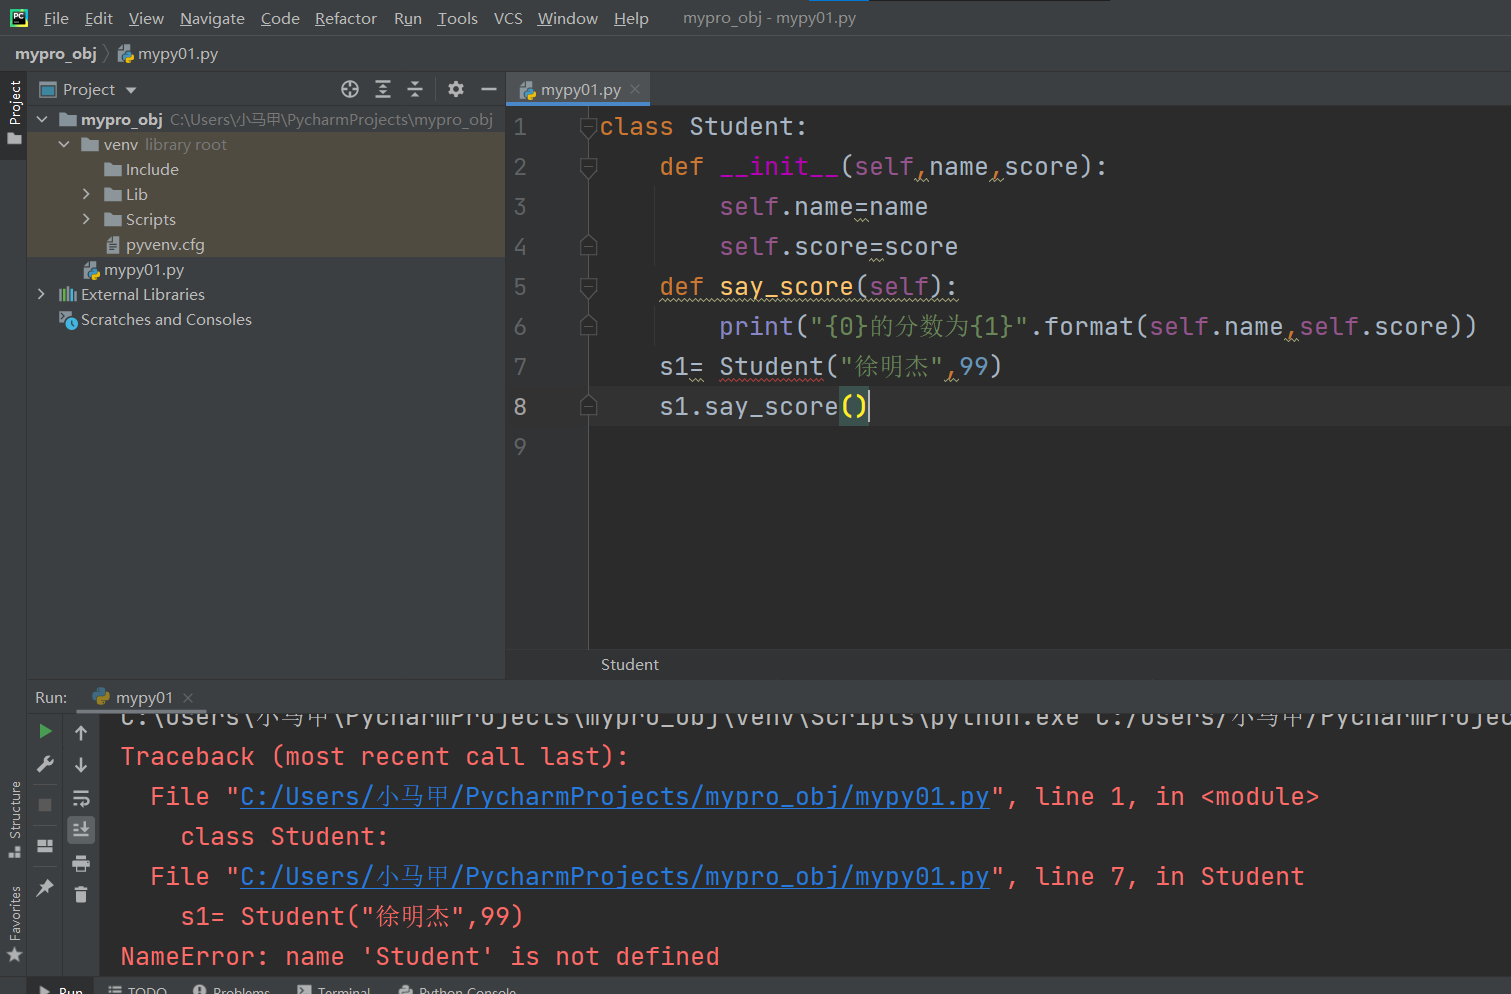Open the File menu

click(x=56, y=18)
